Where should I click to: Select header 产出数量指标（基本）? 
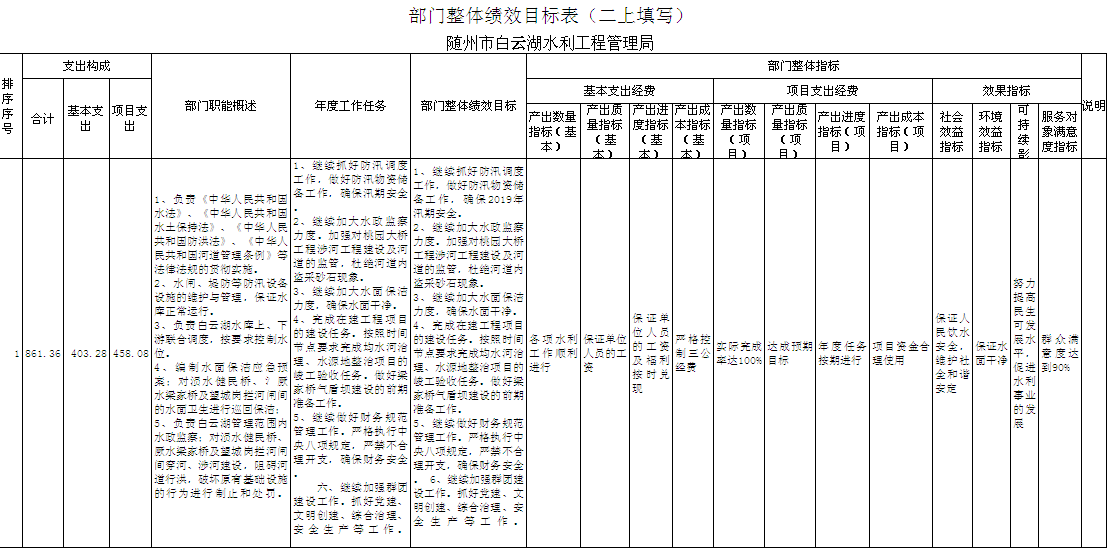[553, 130]
